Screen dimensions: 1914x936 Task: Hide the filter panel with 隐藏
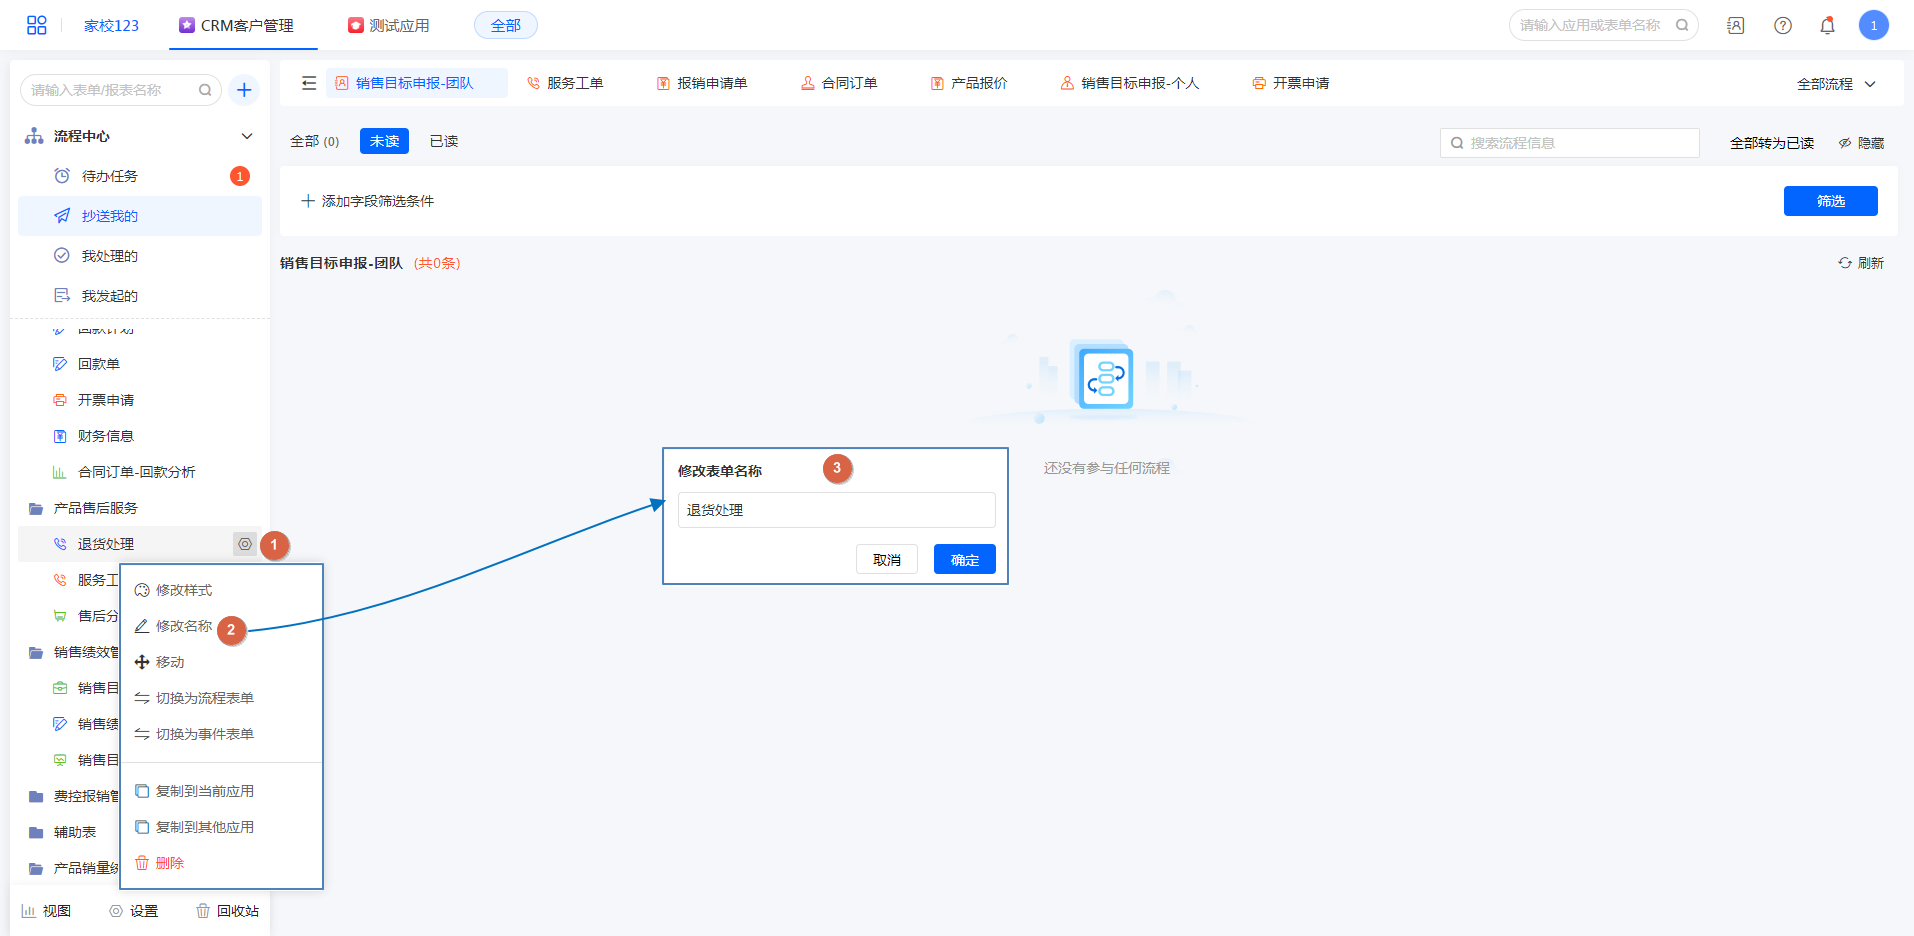tap(1861, 143)
